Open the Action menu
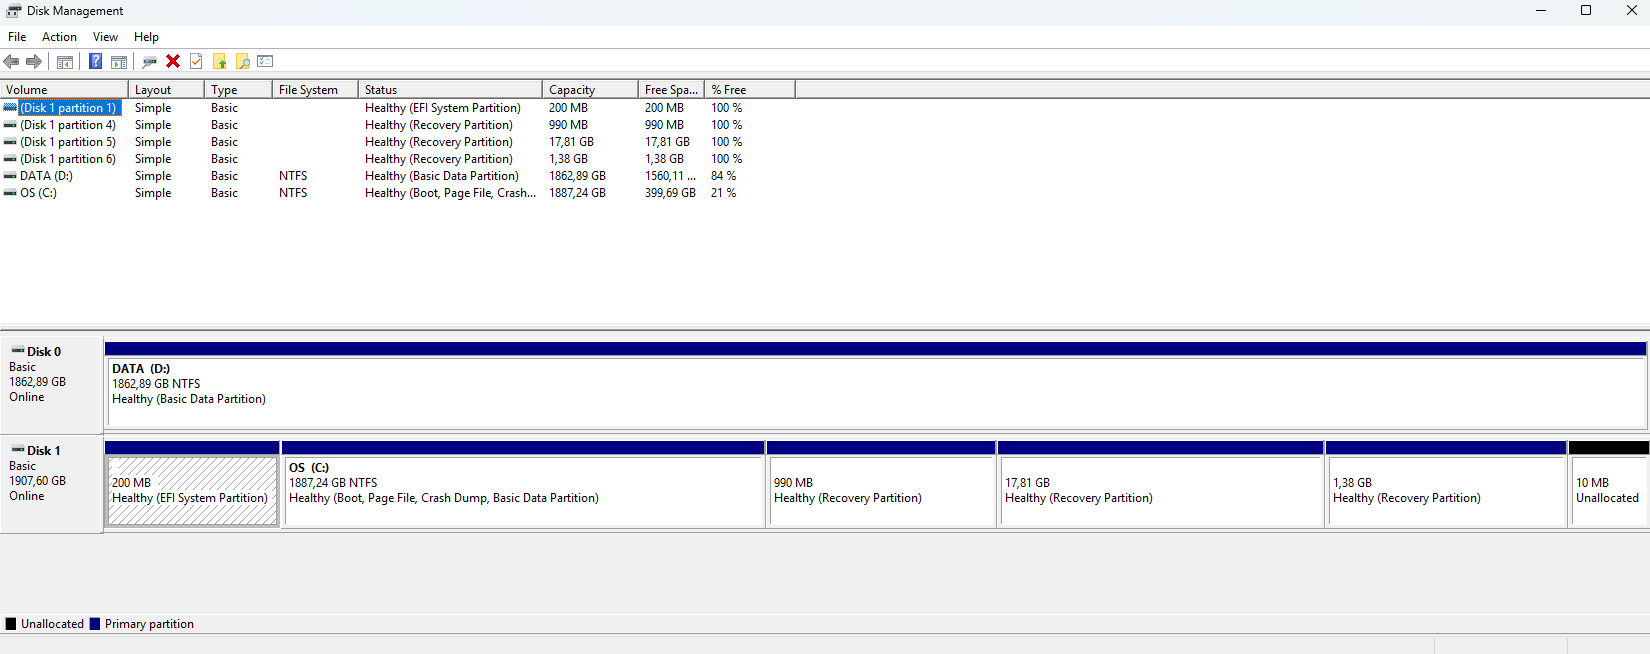The height and width of the screenshot is (654, 1650). point(59,37)
